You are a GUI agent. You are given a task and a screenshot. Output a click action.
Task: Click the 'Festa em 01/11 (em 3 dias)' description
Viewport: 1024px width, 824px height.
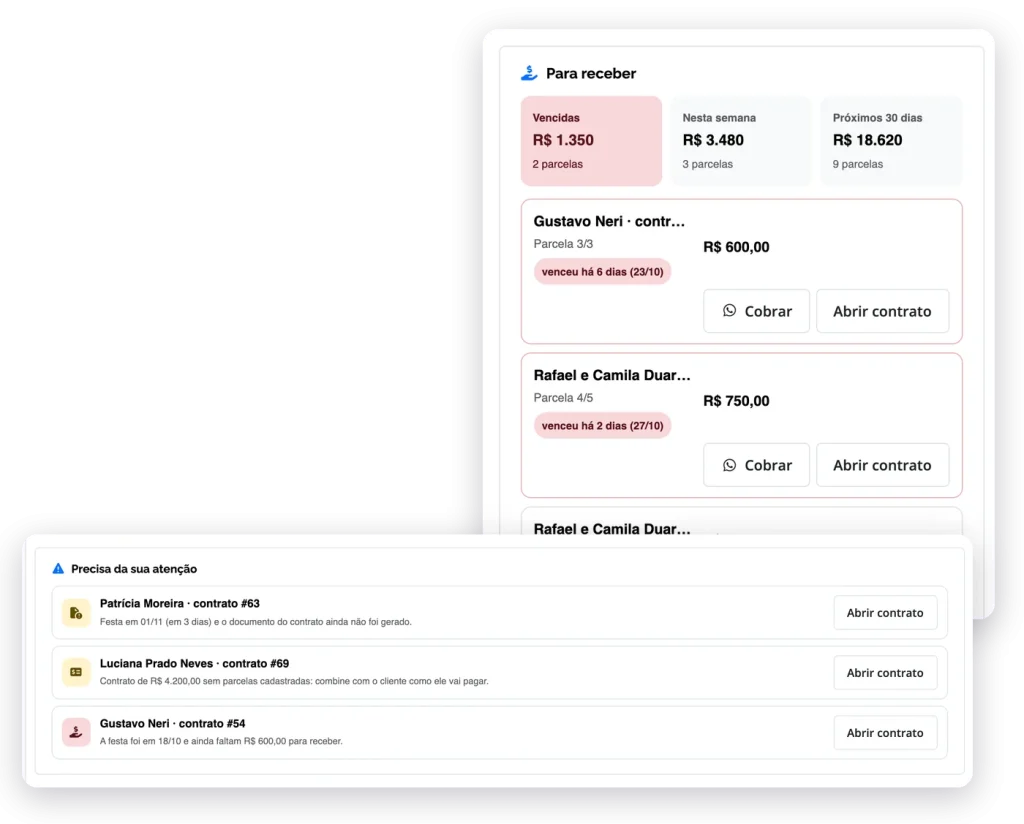pyautogui.click(x=255, y=622)
